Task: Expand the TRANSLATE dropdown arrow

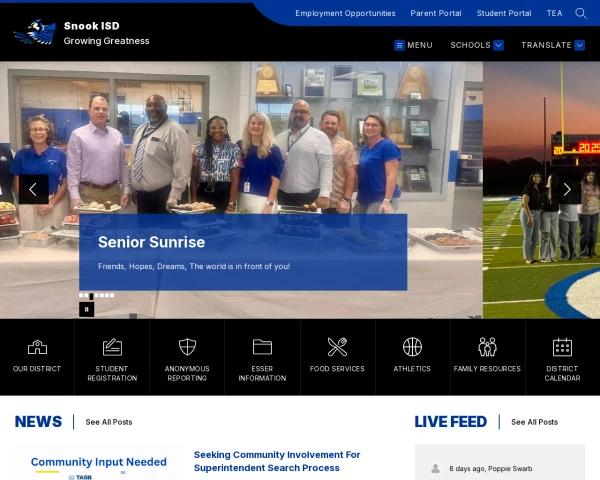Action: pos(580,45)
